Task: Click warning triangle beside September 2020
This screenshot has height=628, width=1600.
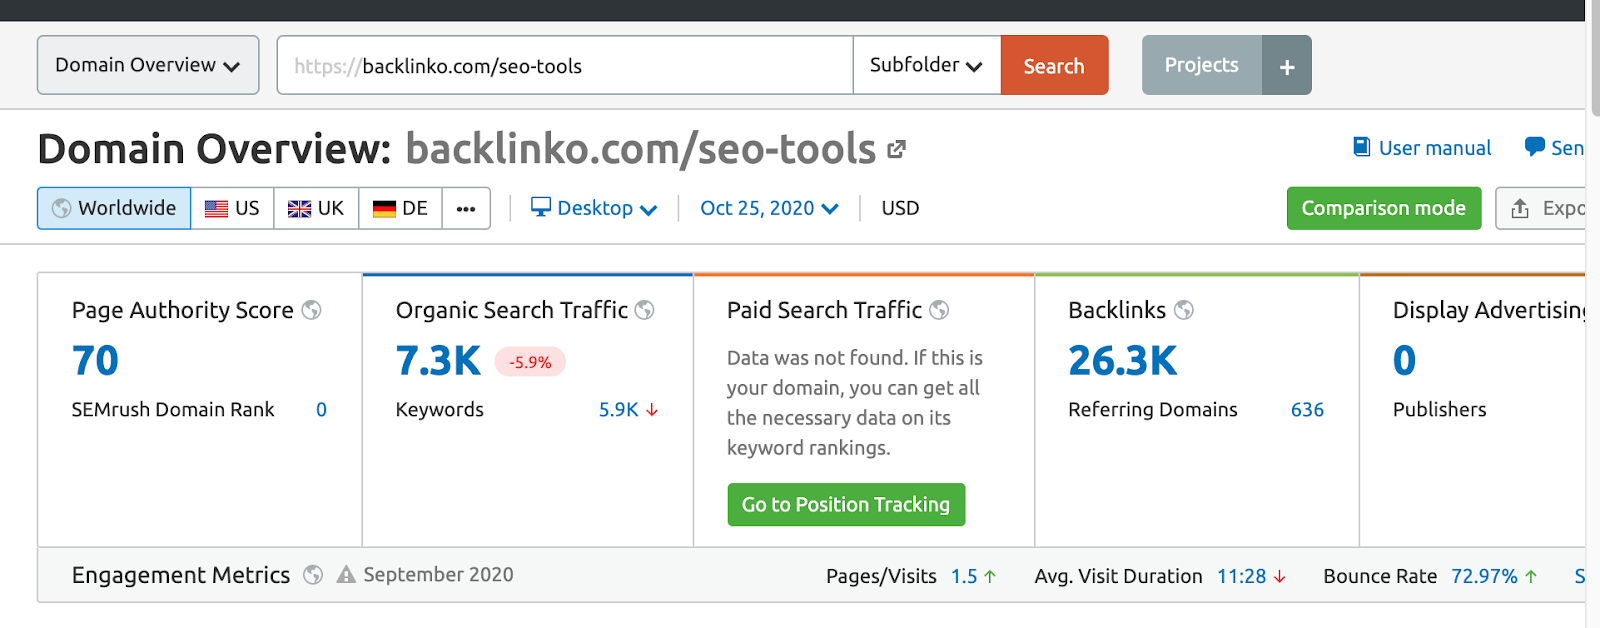Action: click(346, 575)
